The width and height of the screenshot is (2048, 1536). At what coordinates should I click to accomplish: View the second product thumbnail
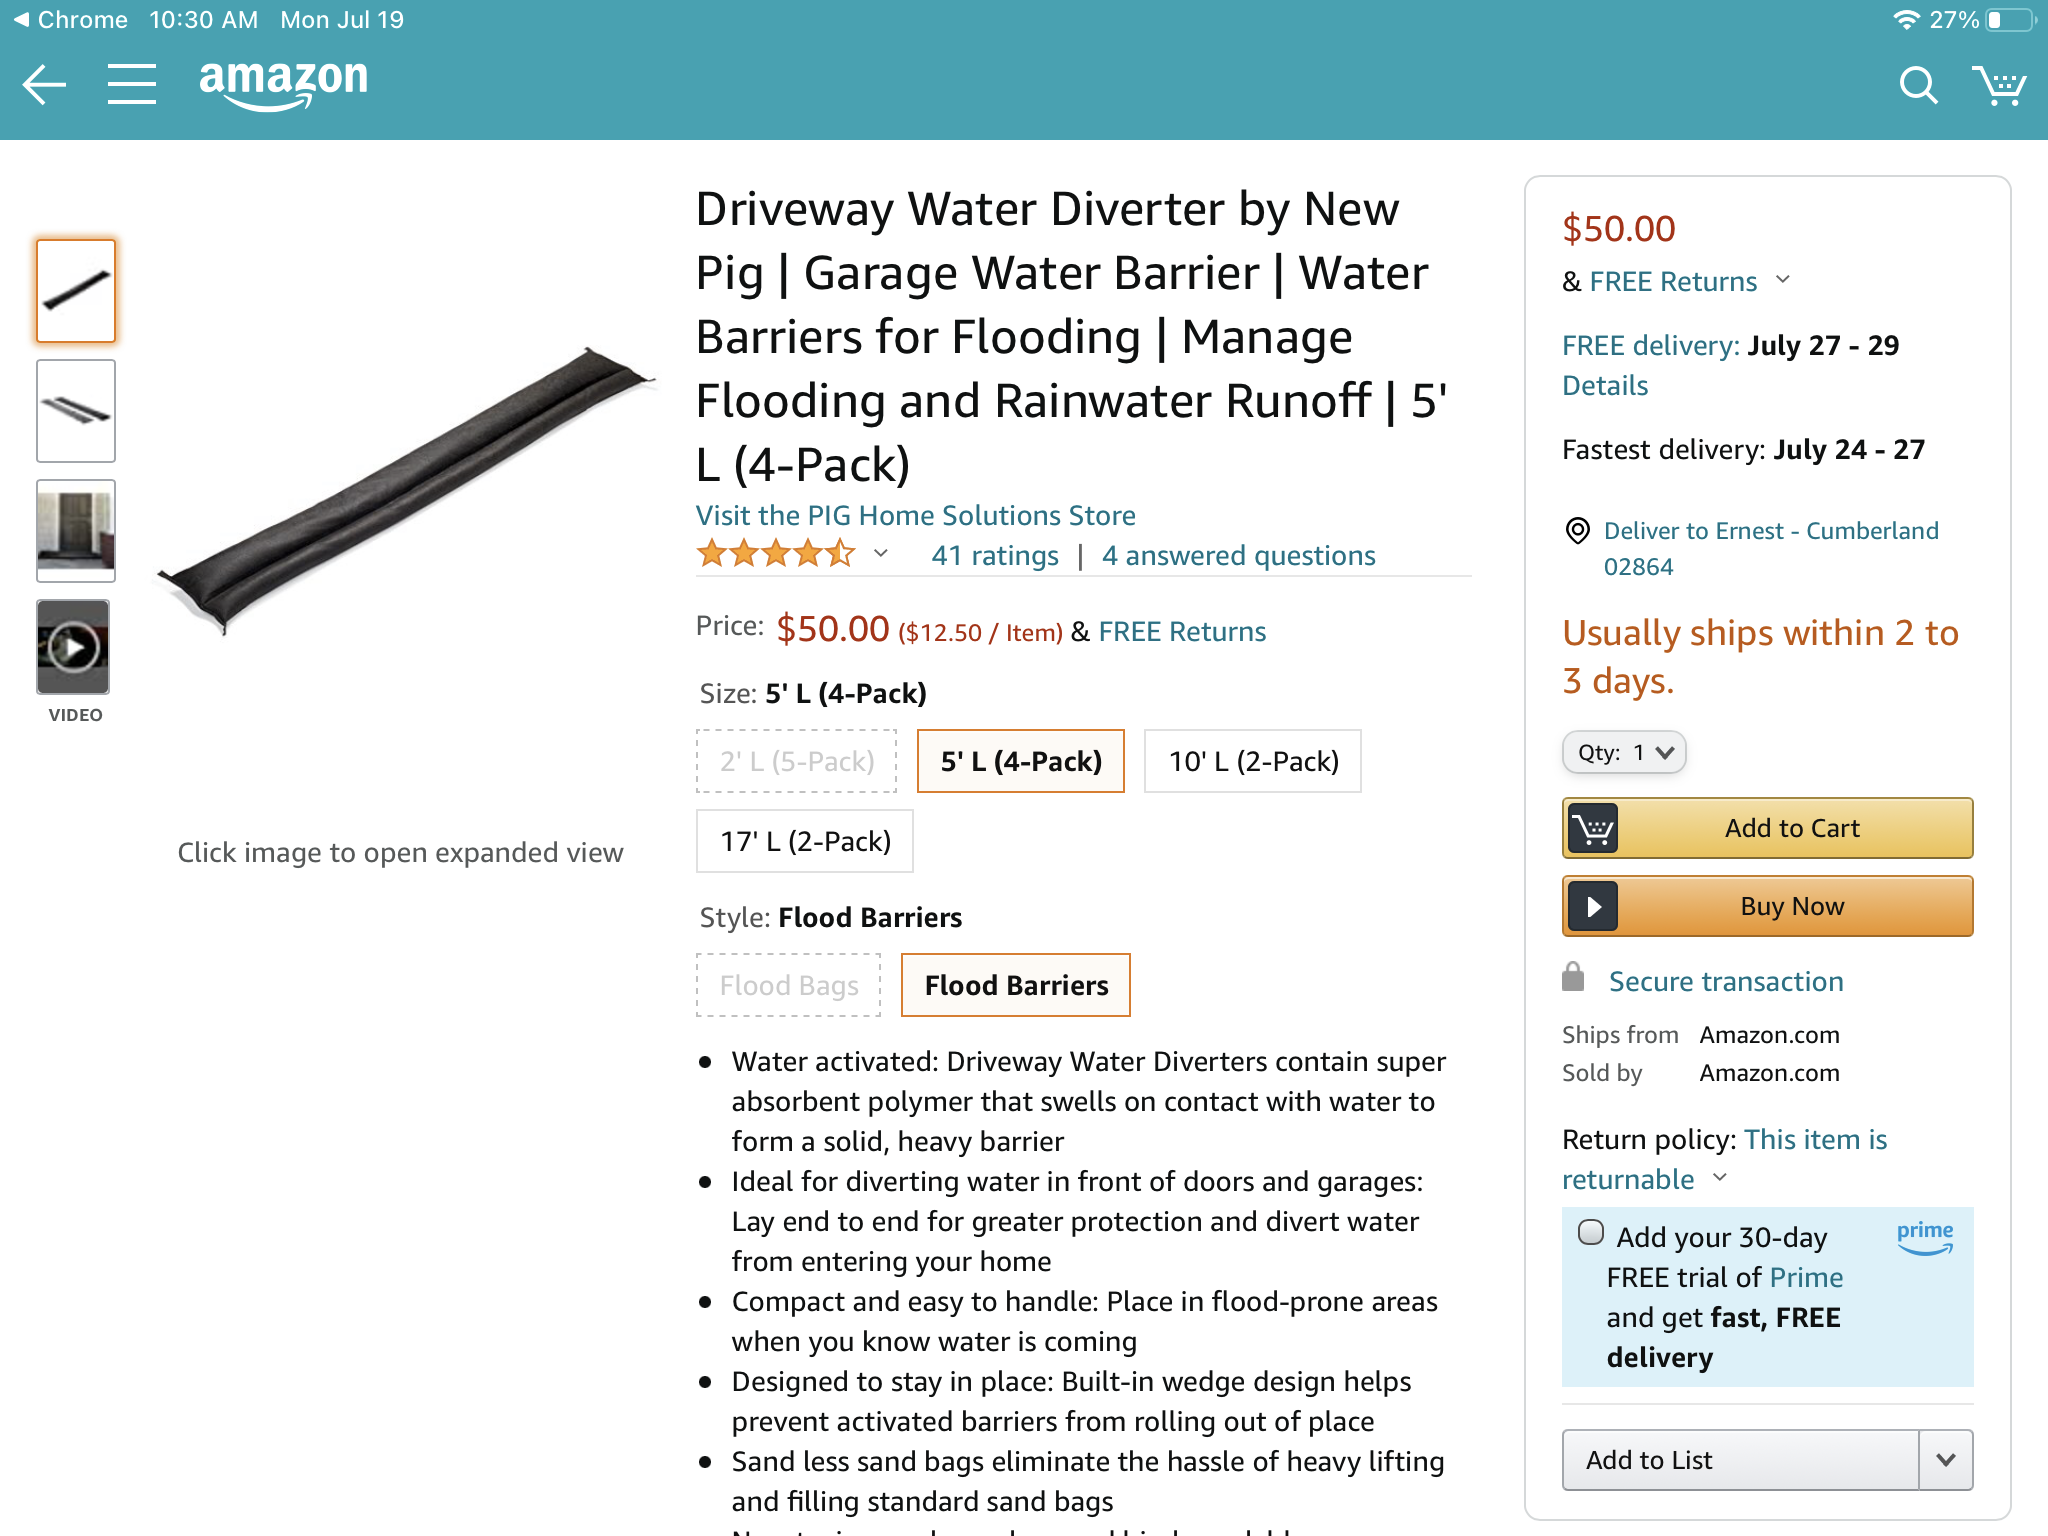tap(76, 411)
